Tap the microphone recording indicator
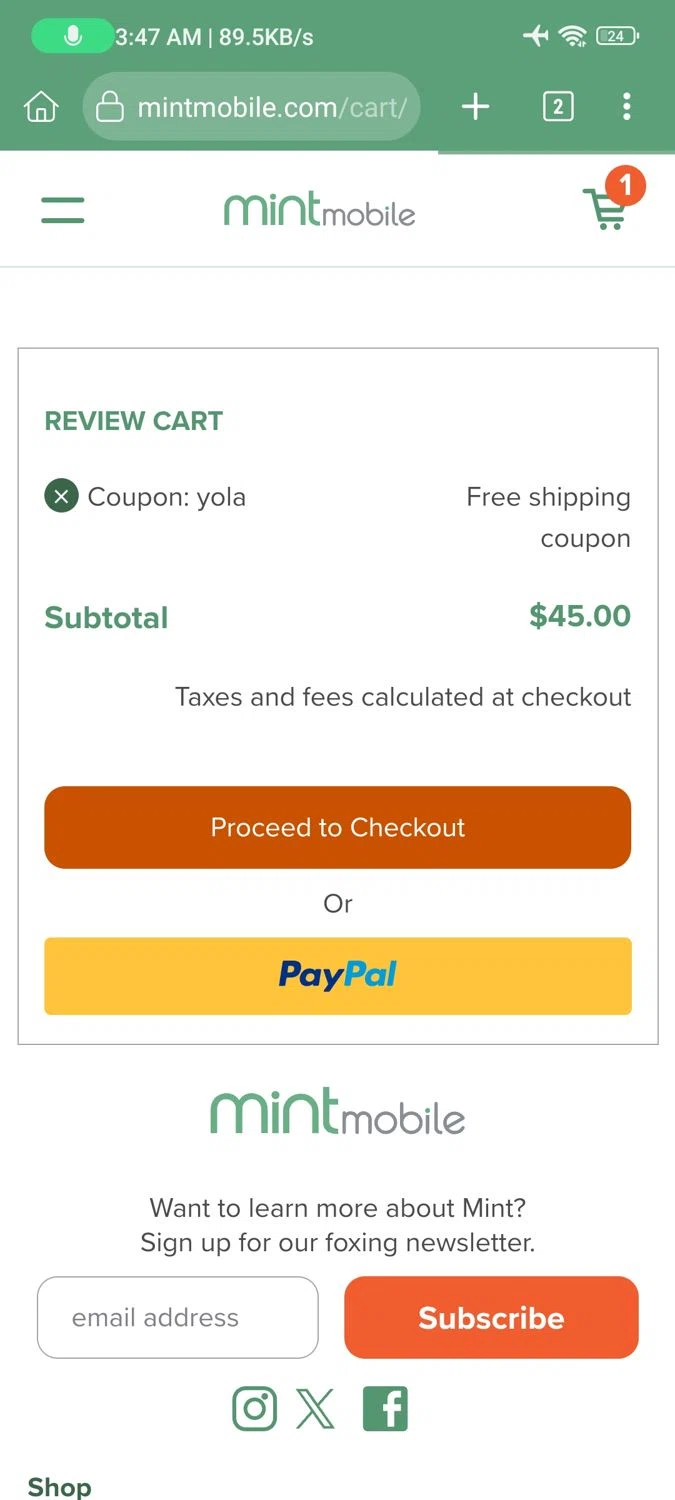 point(73,36)
